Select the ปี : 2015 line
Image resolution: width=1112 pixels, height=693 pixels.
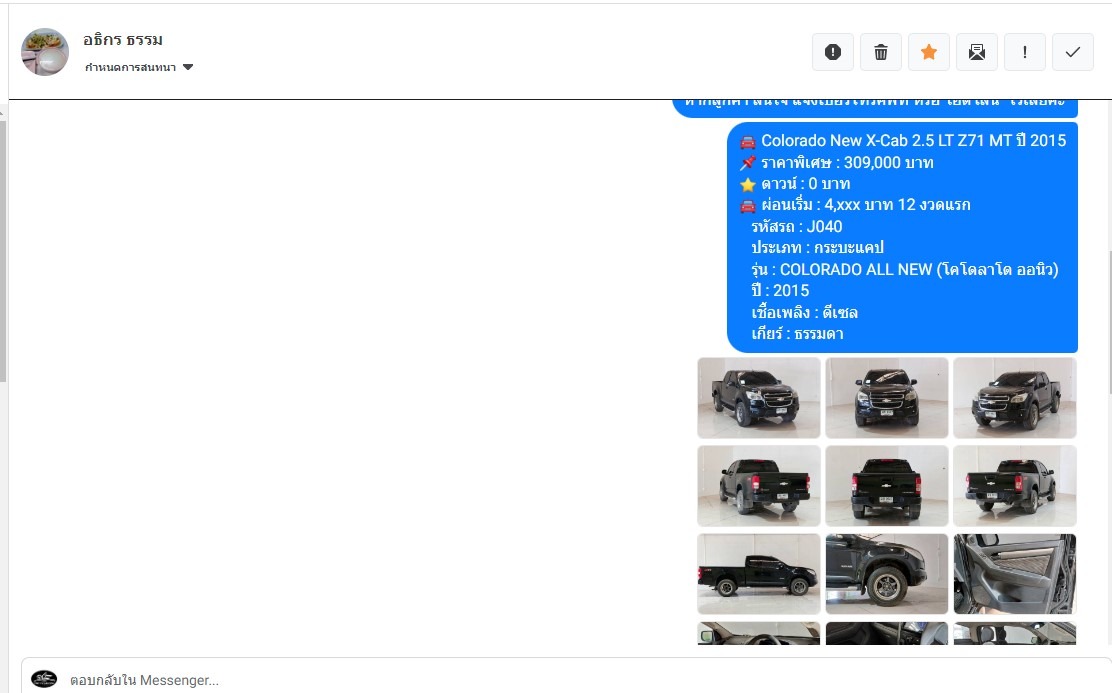780,291
